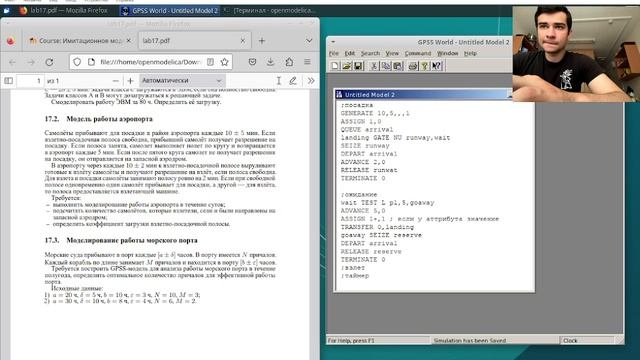This screenshot has width=640, height=360.
Task: Expand PDF viewer tools chevron menu
Action: pyautogui.click(x=311, y=81)
